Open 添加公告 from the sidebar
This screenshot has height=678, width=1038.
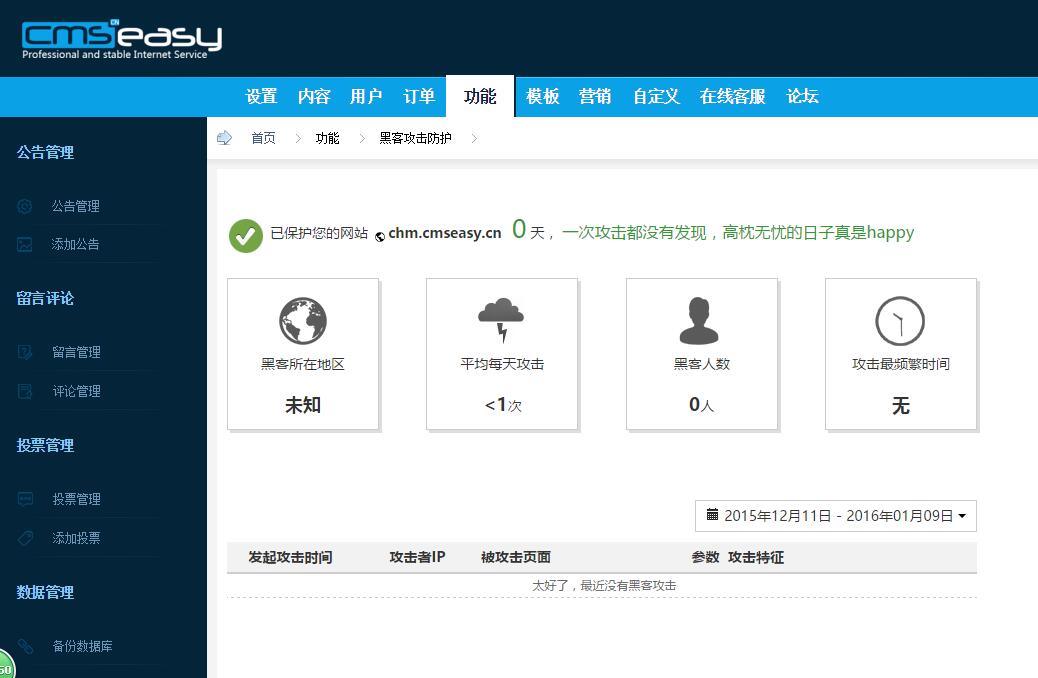point(76,244)
